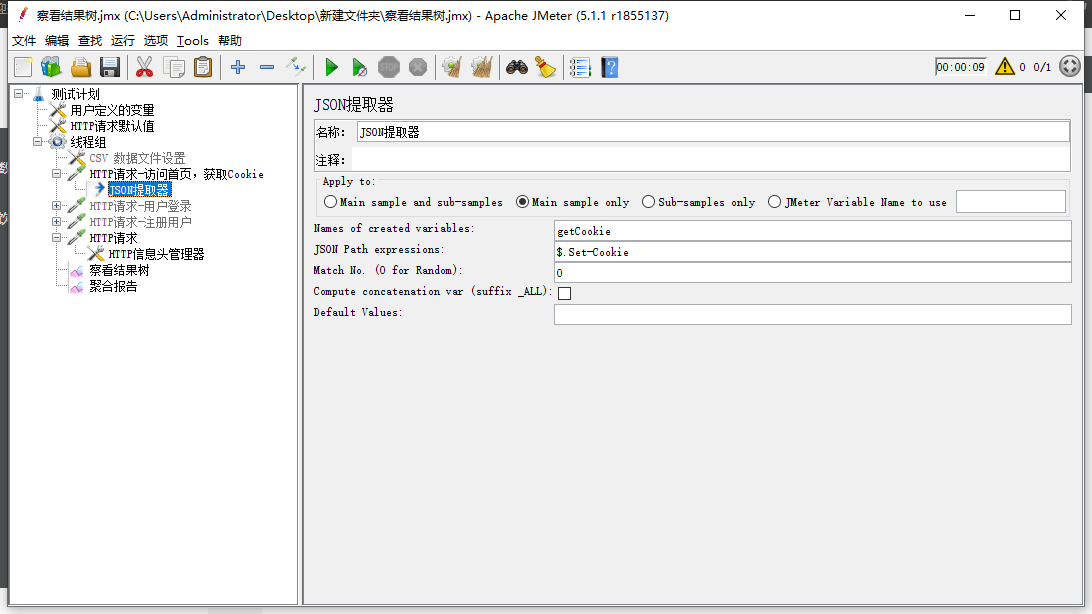The width and height of the screenshot is (1092, 614).
Task: Select Sub-samples only radio button
Action: 648,202
